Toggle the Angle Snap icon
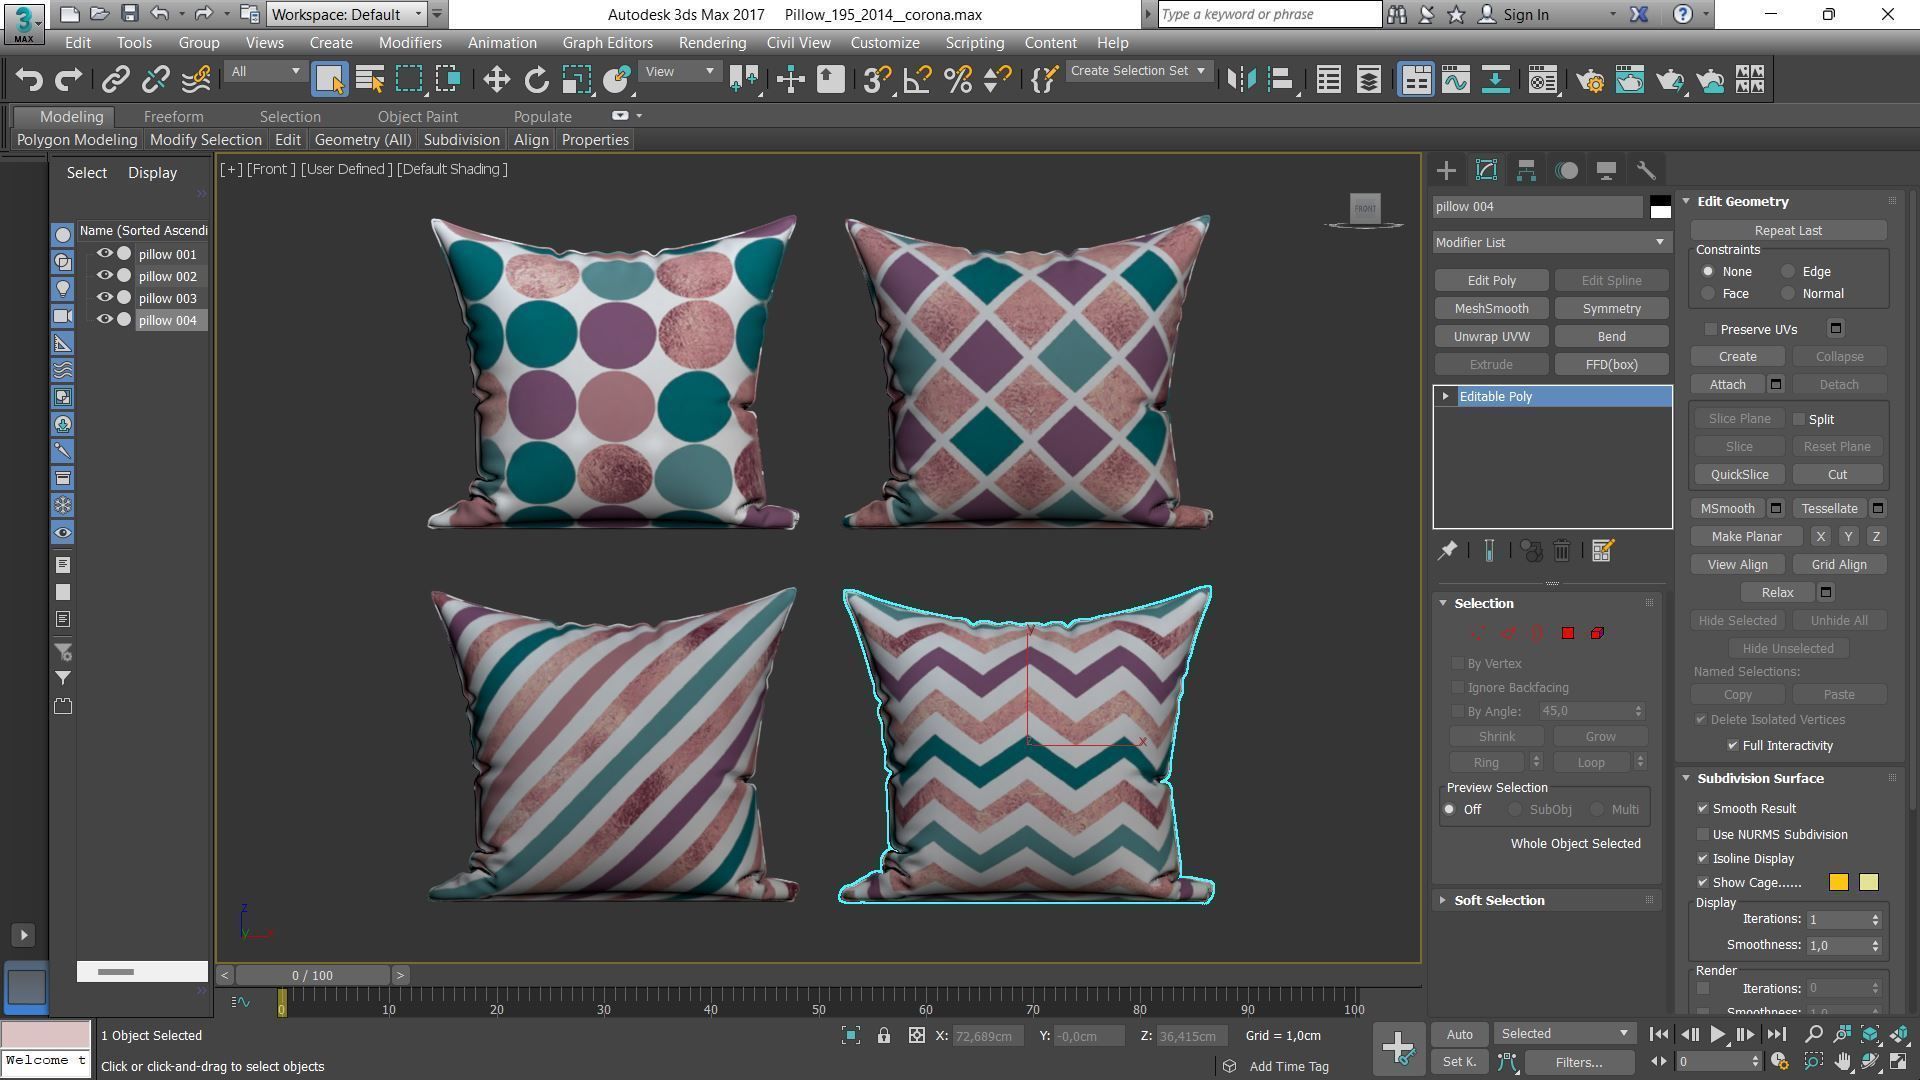1920x1080 pixels. click(x=917, y=80)
